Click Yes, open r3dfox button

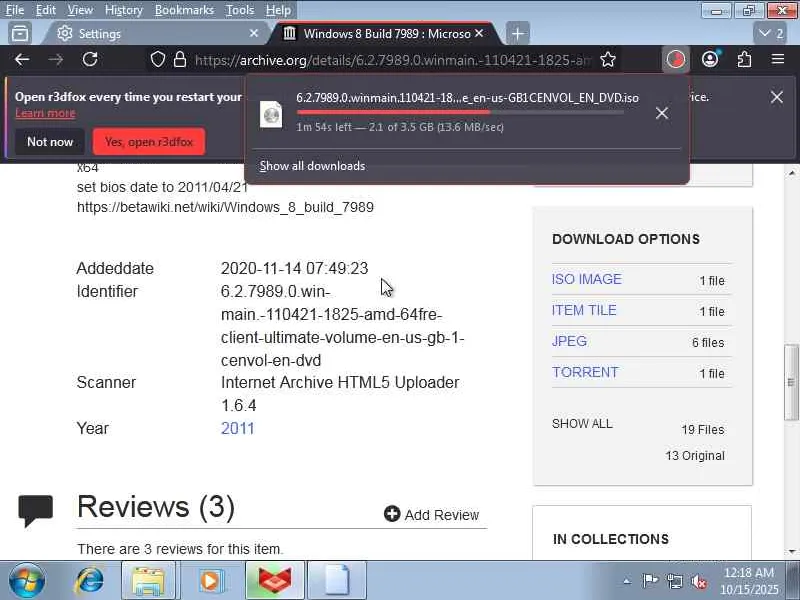tap(149, 142)
